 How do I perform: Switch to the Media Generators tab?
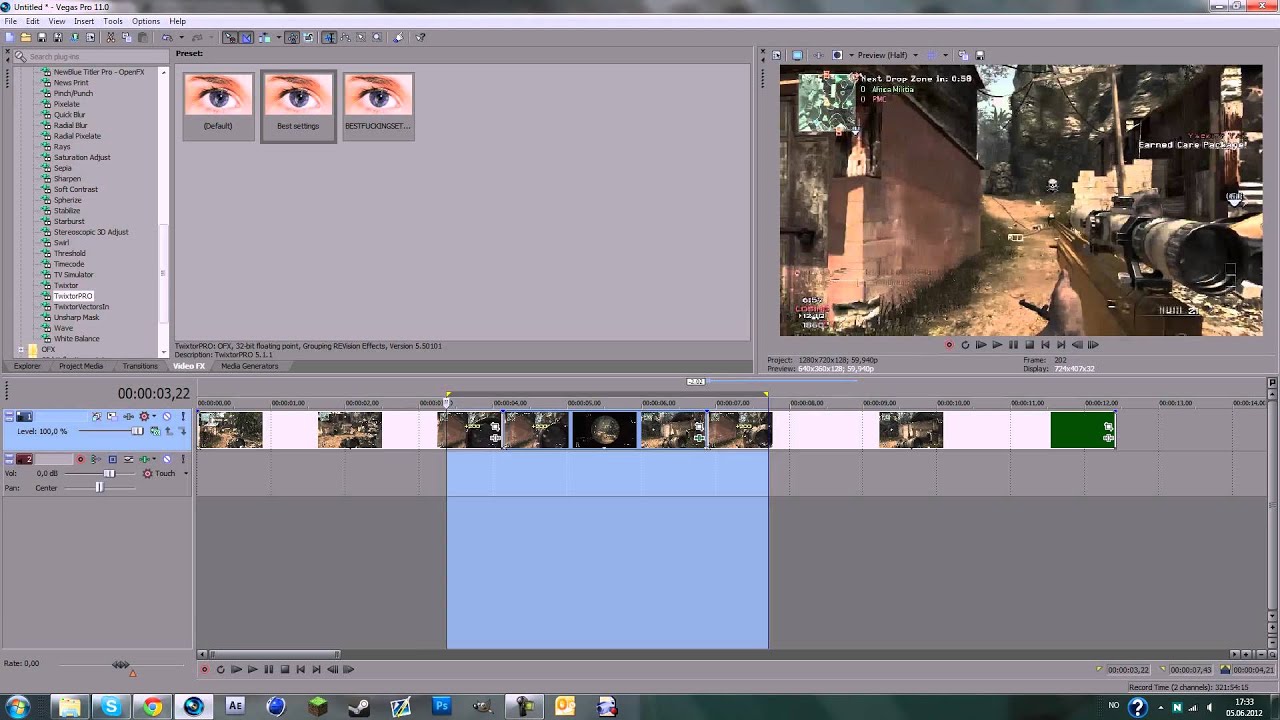[x=249, y=366]
